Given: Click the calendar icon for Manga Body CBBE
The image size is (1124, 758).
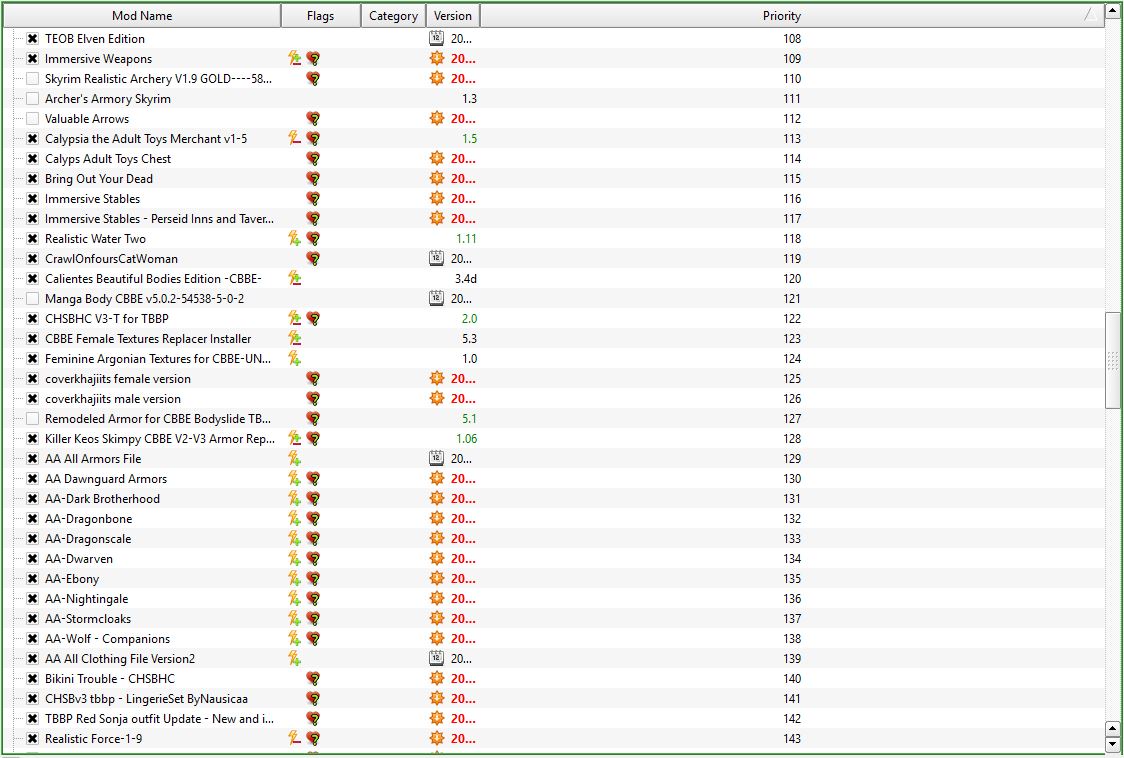Looking at the screenshot, I should pos(436,299).
